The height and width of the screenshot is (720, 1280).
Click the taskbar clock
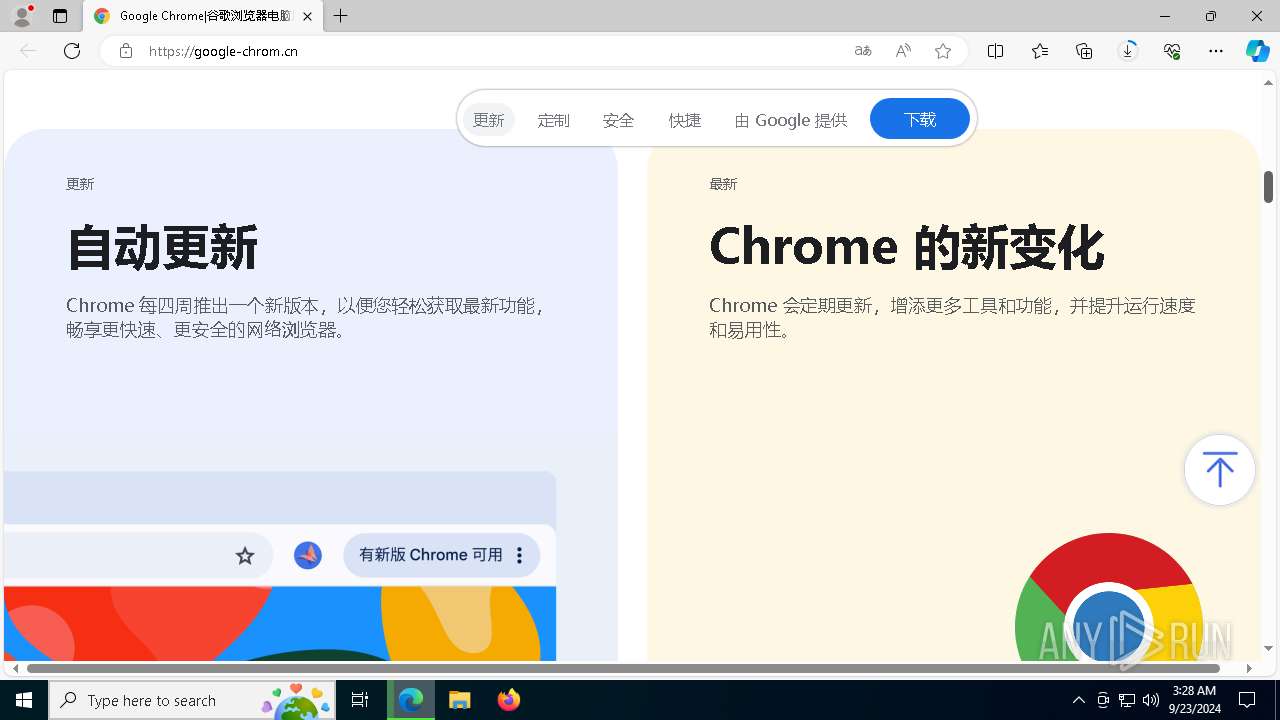[1193, 700]
